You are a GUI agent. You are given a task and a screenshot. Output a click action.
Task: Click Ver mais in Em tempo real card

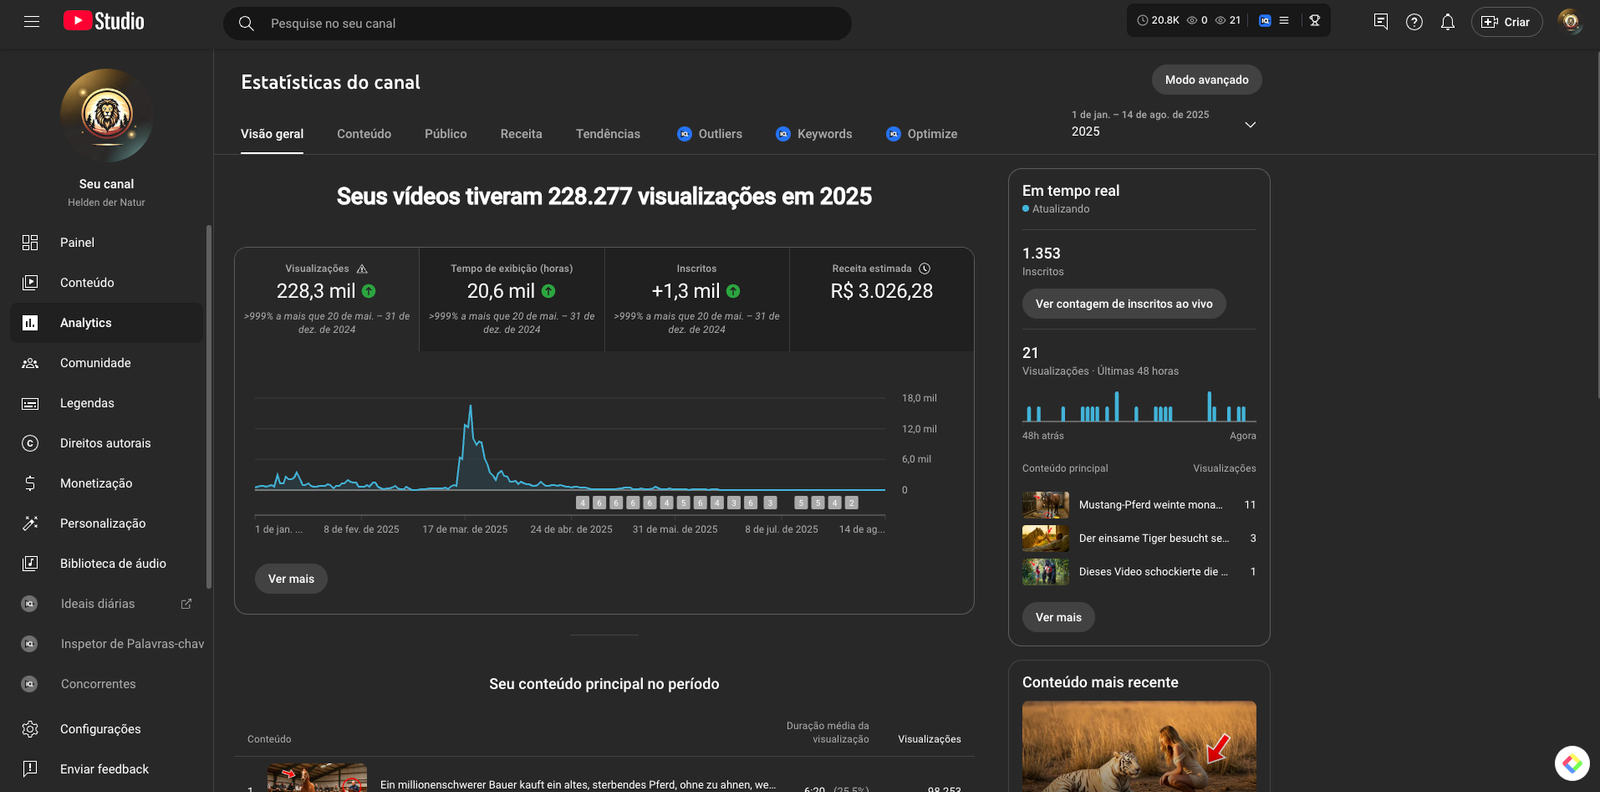(1059, 617)
